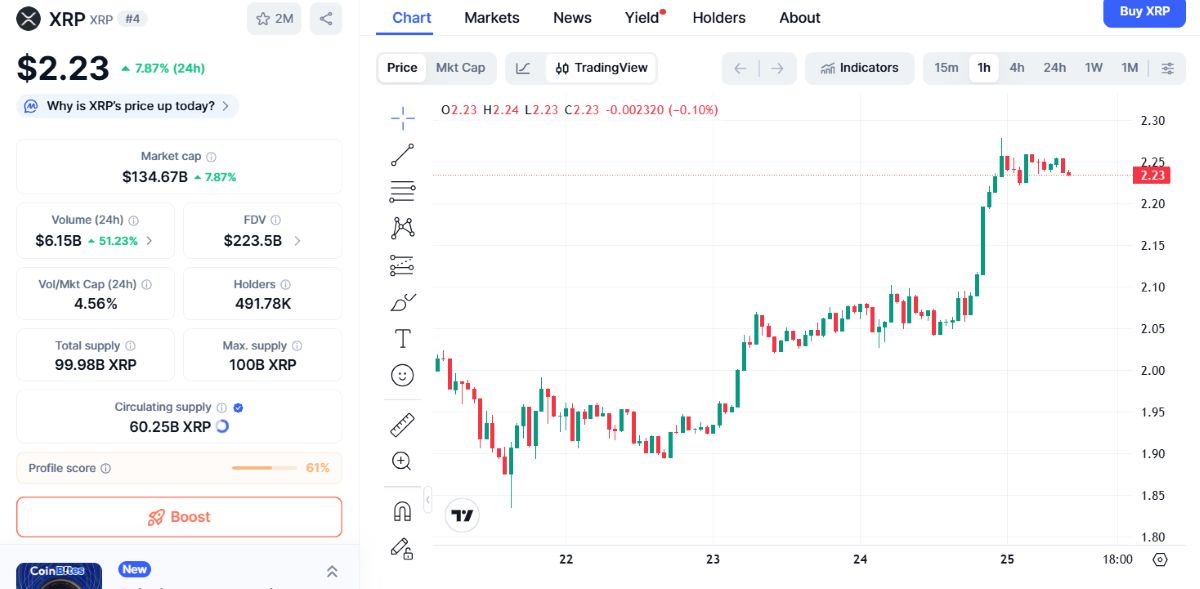Click the XRP coin logo
Screen dimensions: 1200x589
tap(28, 18)
